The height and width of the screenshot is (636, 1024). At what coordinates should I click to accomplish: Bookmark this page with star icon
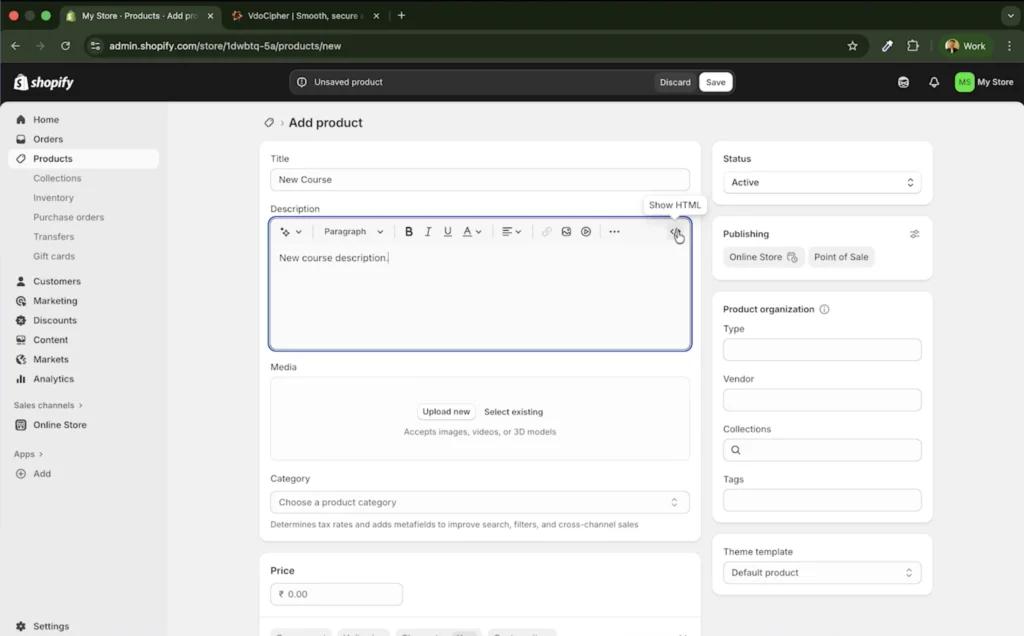(x=852, y=46)
